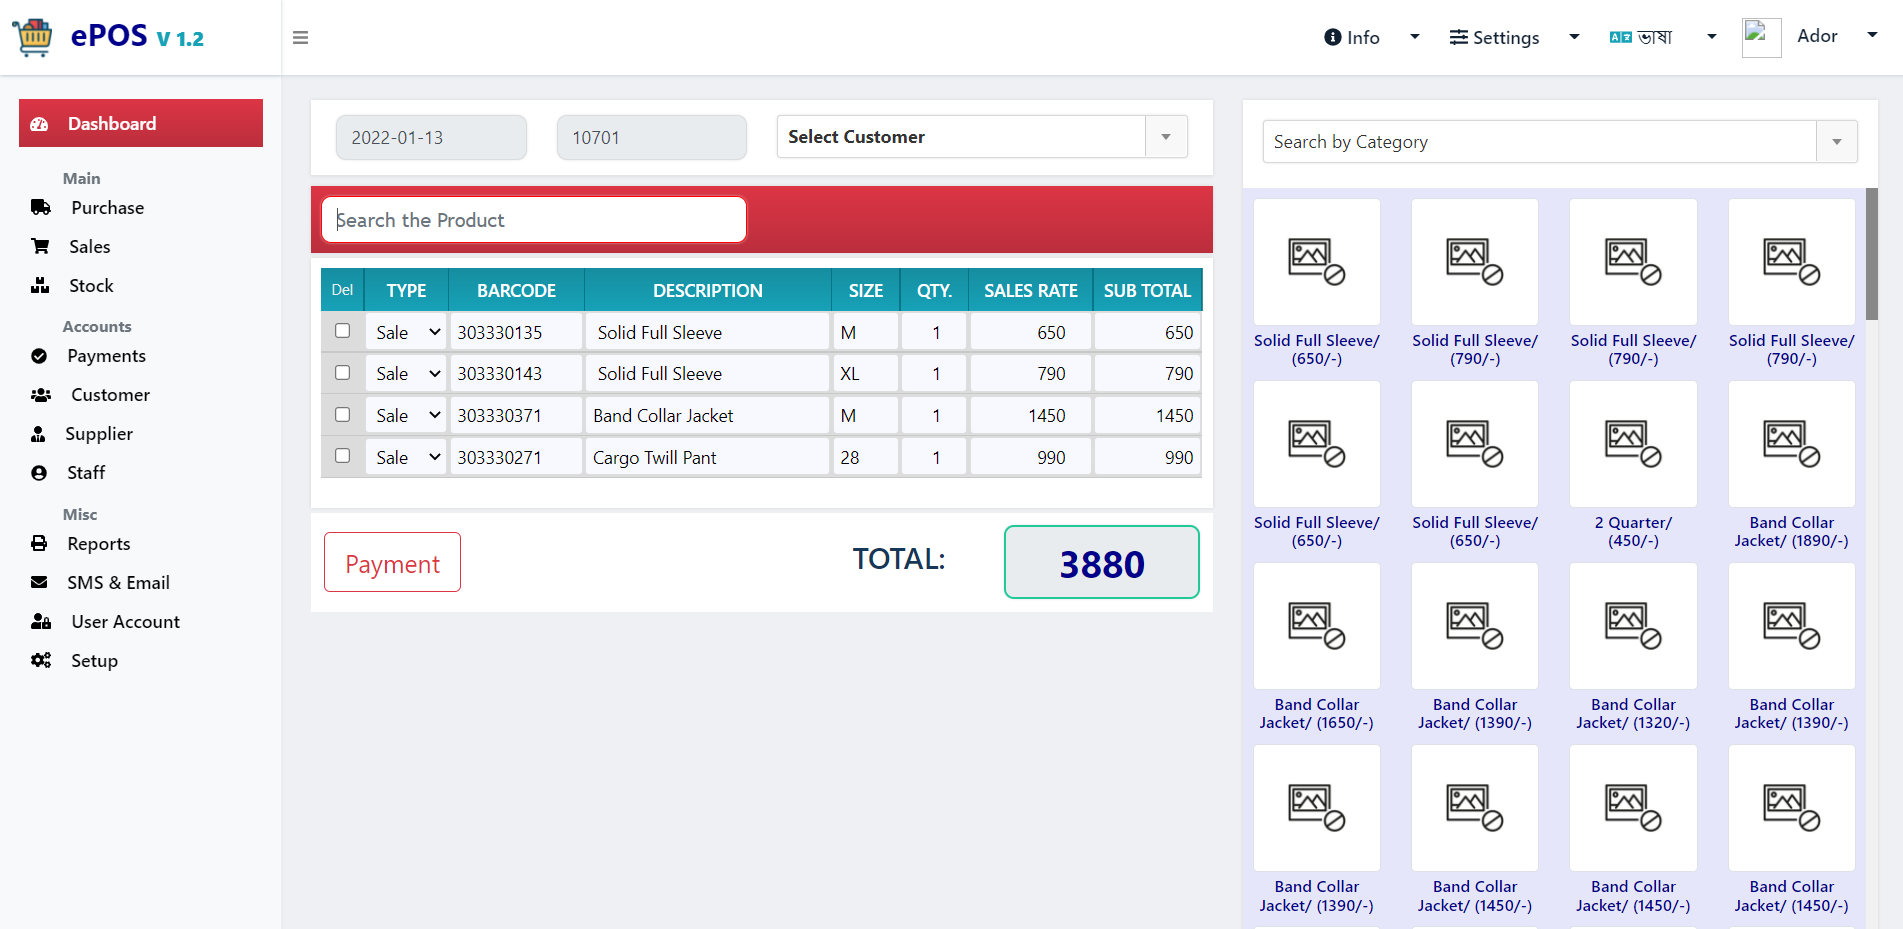The width and height of the screenshot is (1903, 929).
Task: Tick delete checkbox for Band Collar Jacket row
Action: [342, 414]
